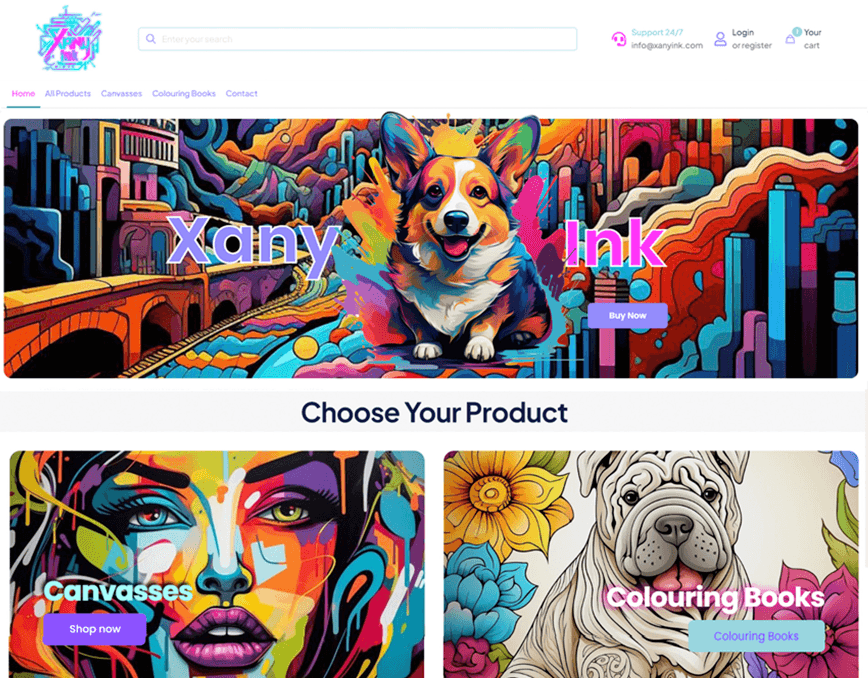Open the Canvasses menu item
This screenshot has height=678, width=868.
(x=121, y=94)
